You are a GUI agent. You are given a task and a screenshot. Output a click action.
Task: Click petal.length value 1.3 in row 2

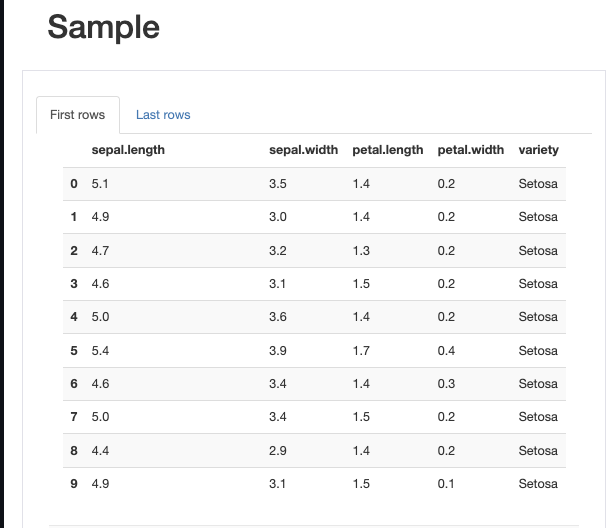point(361,251)
